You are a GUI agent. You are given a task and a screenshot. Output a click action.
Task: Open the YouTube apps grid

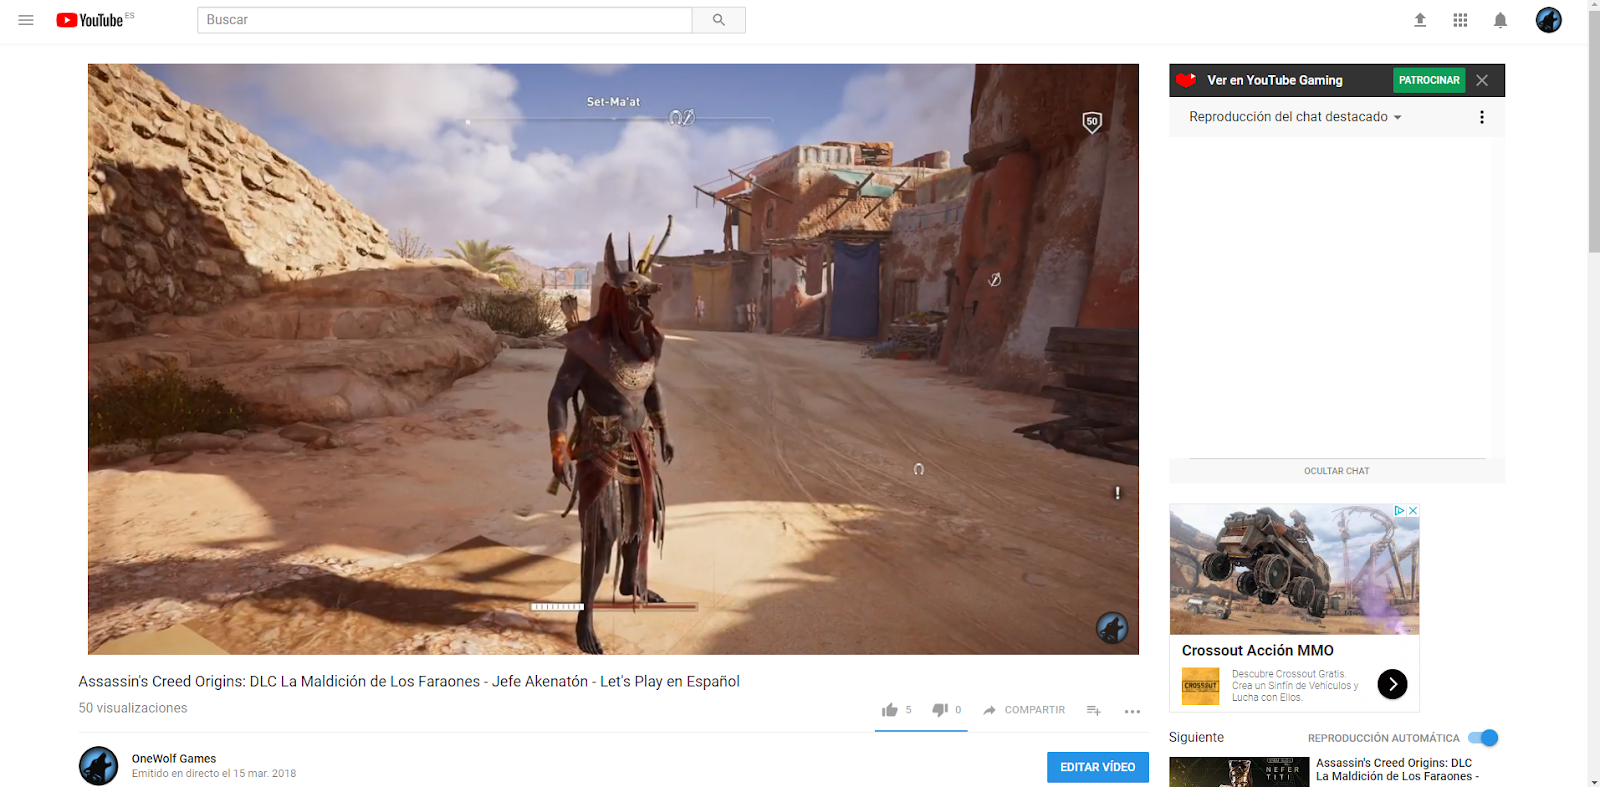tap(1460, 20)
